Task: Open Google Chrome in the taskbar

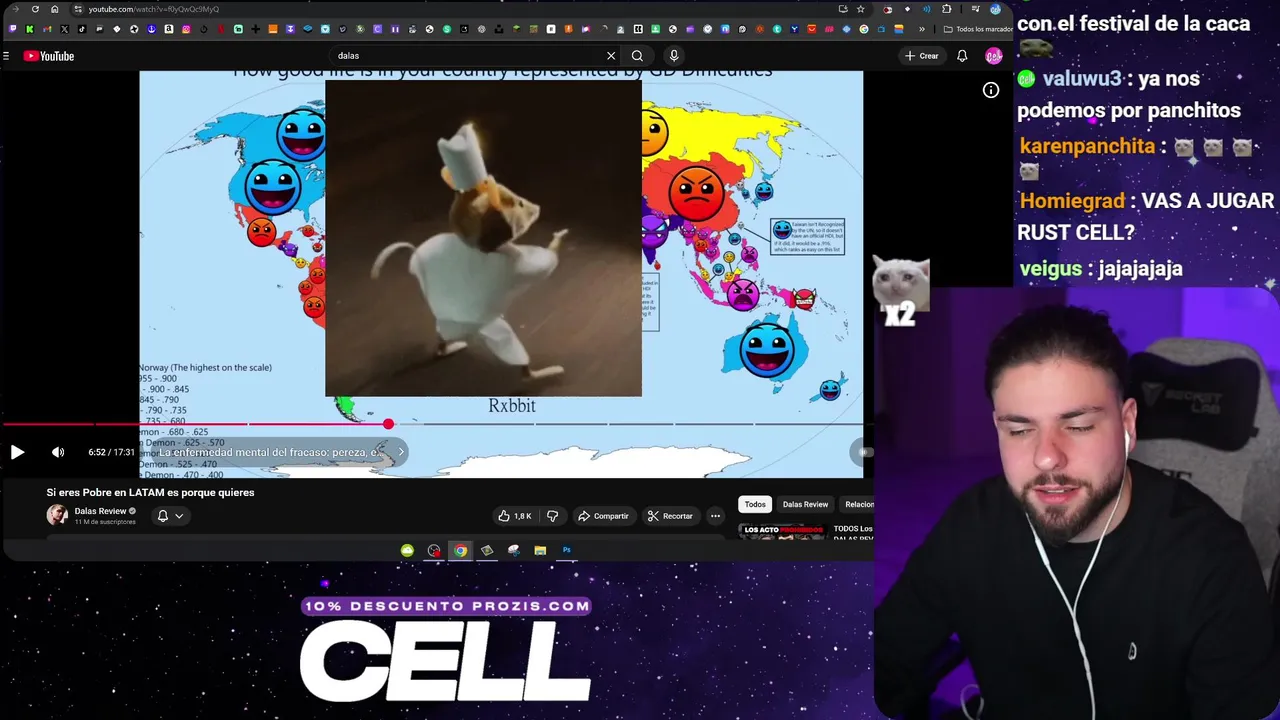Action: pos(460,550)
